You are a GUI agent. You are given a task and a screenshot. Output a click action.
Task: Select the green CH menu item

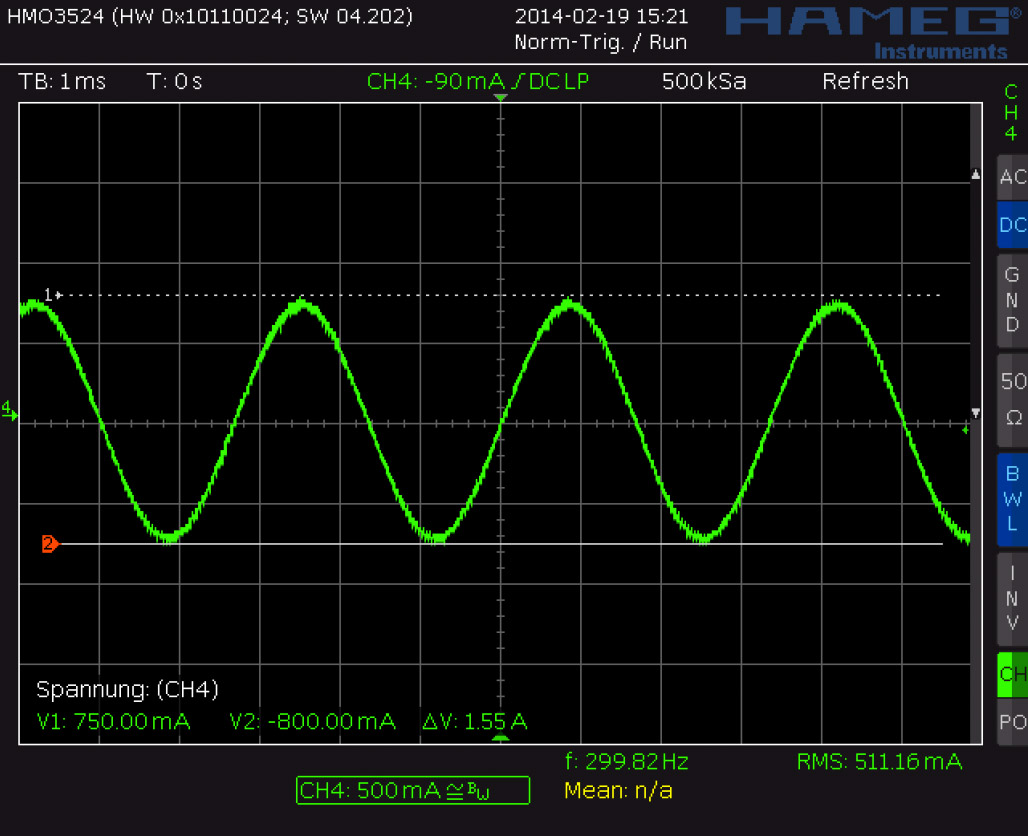[x=1012, y=675]
